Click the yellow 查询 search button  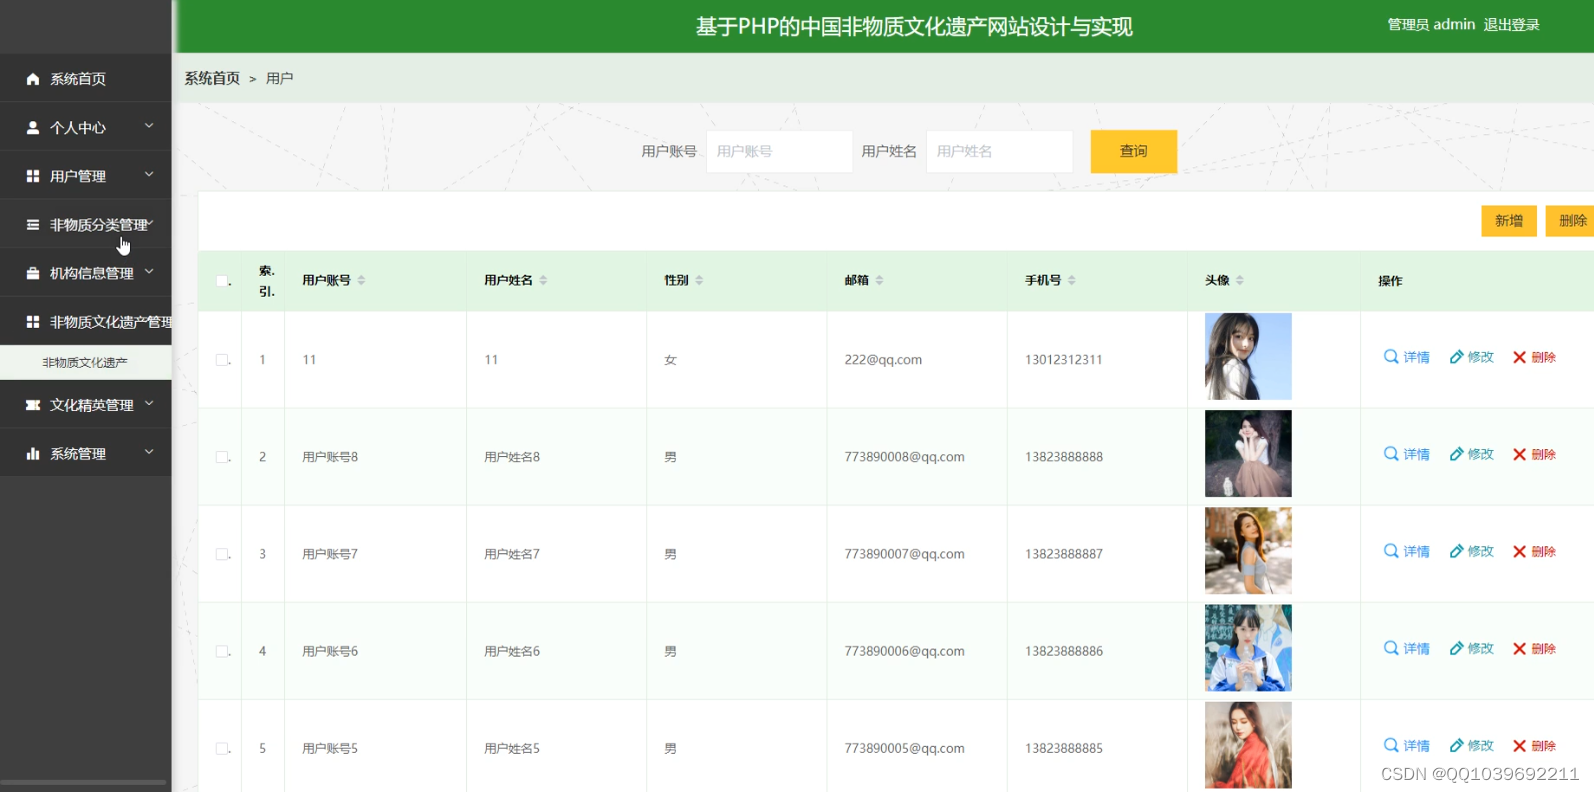[x=1133, y=151]
